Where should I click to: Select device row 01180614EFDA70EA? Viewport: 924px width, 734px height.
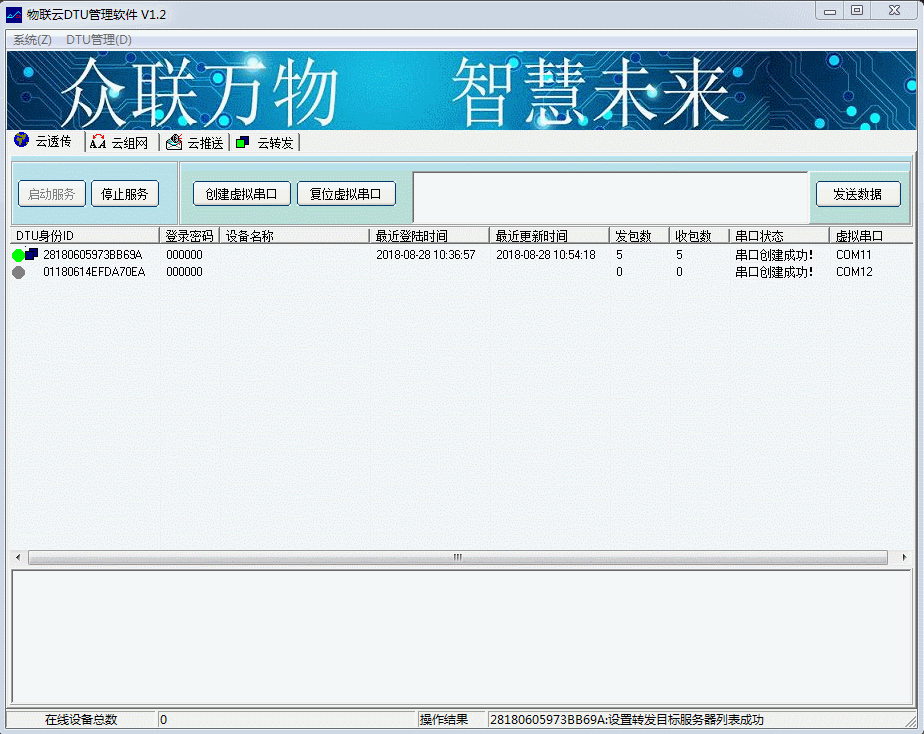point(461,272)
